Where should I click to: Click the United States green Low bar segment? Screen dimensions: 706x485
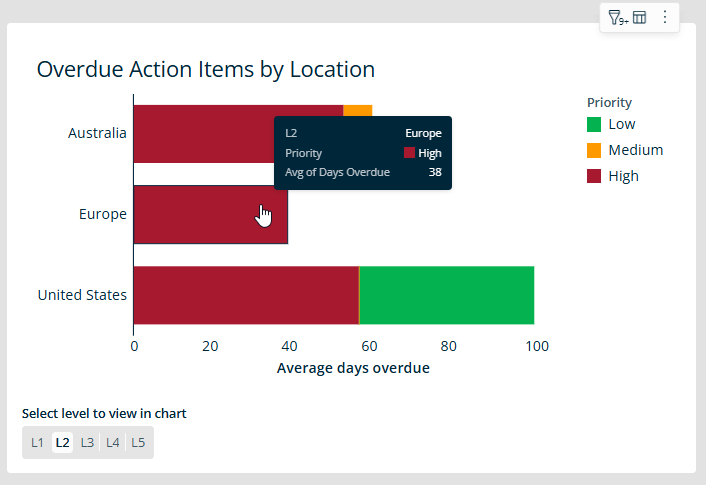446,295
